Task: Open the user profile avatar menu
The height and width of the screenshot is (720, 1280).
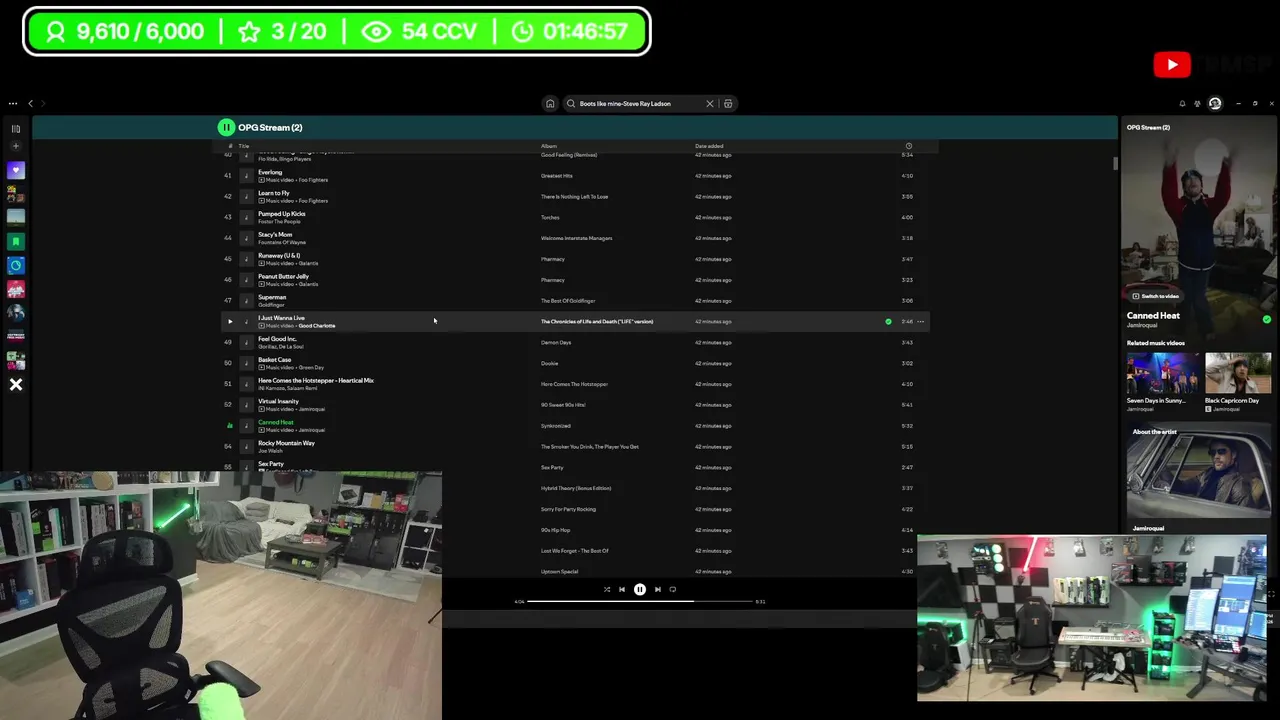Action: click(x=1215, y=103)
